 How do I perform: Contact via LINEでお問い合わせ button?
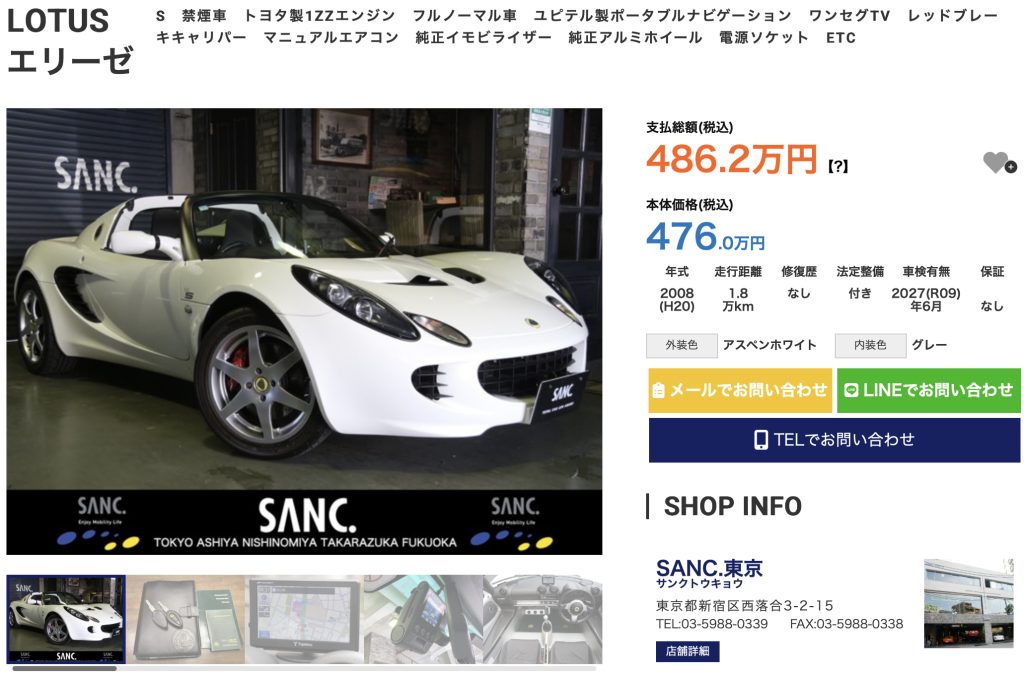[929, 390]
